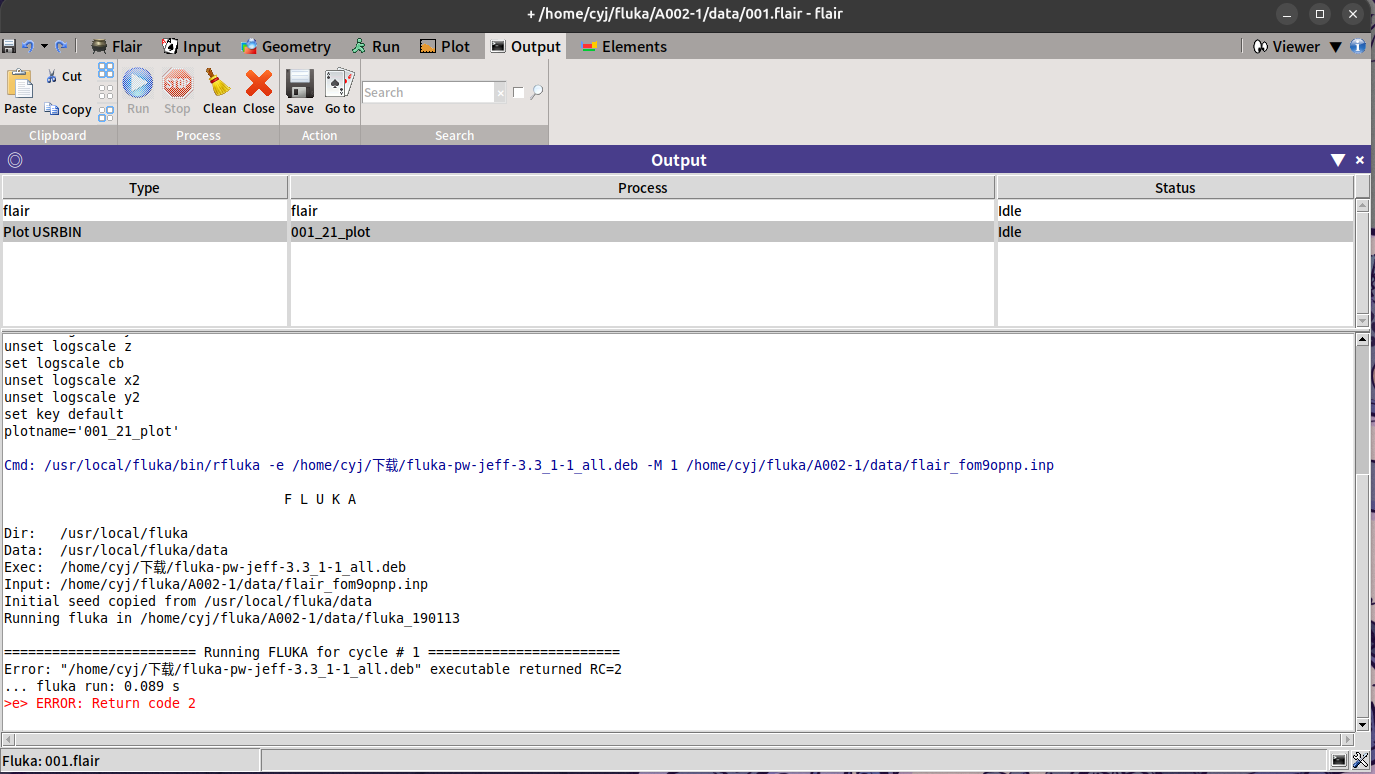Click the Type column header
Screen dimensions: 1375x774
point(145,187)
